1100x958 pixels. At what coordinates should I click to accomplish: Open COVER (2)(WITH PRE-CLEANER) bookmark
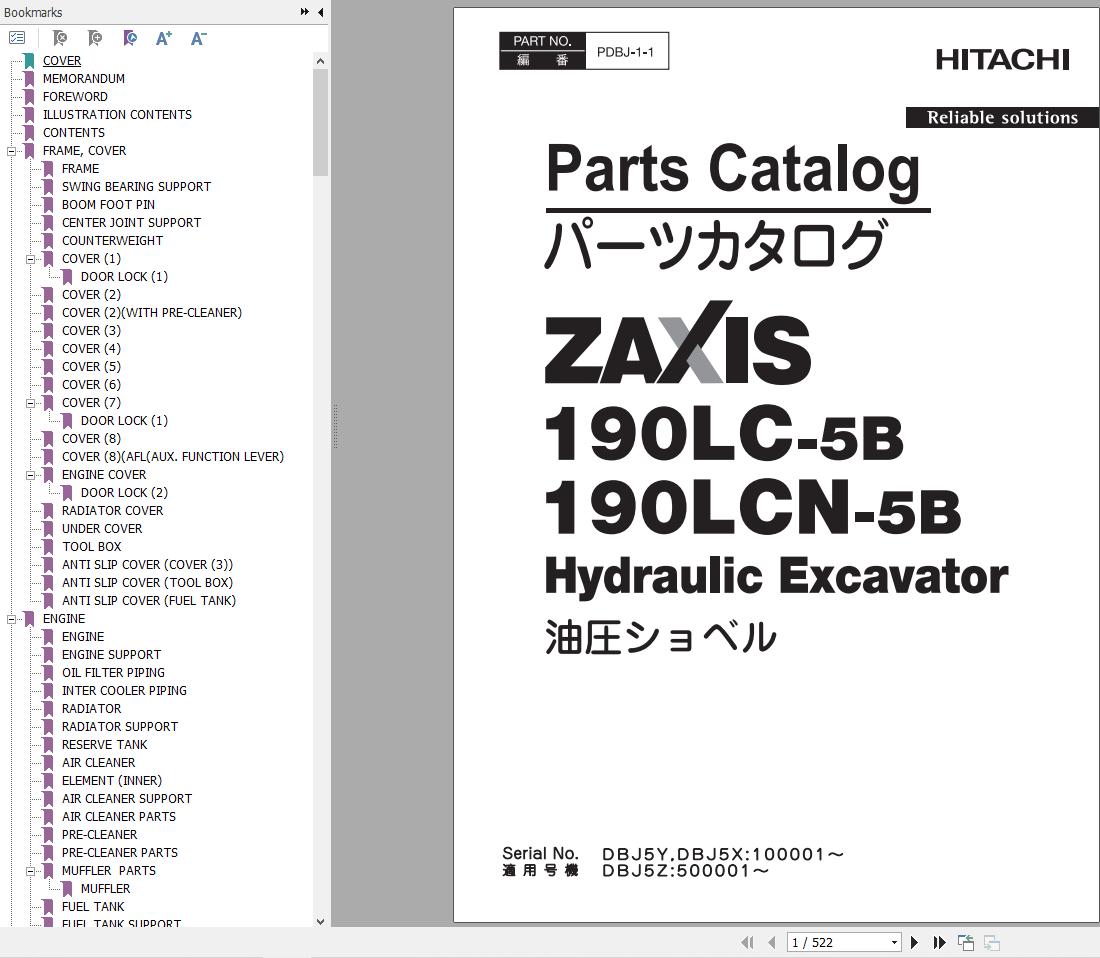tap(152, 313)
